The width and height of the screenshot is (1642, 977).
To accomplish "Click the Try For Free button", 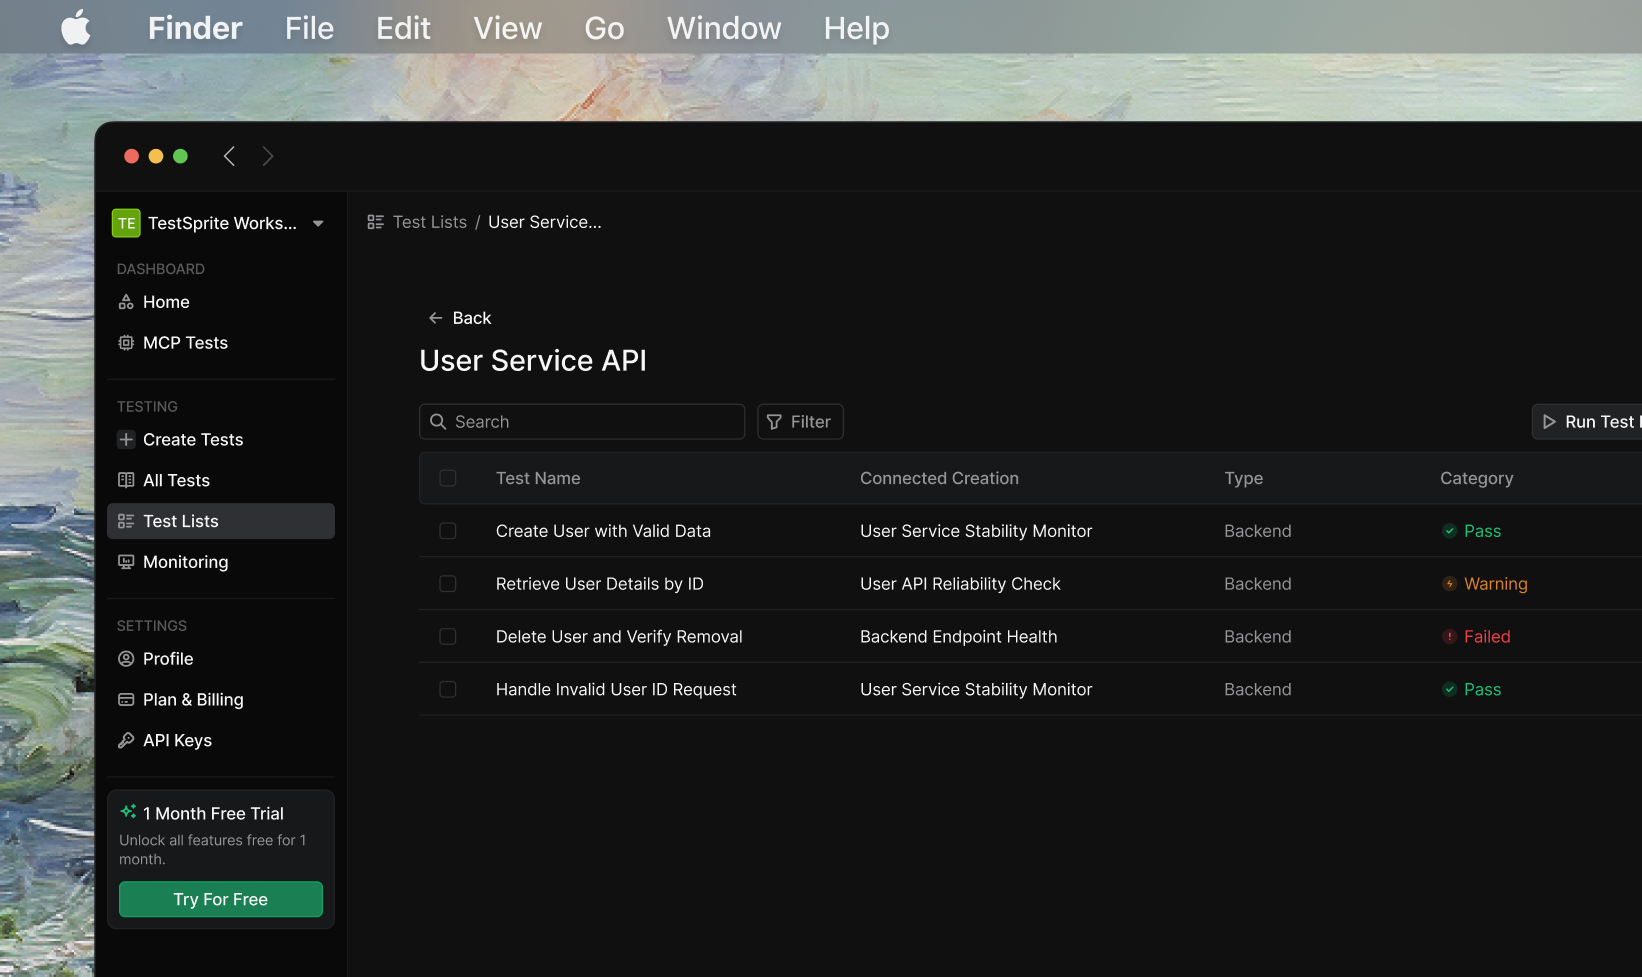I will click(x=221, y=899).
